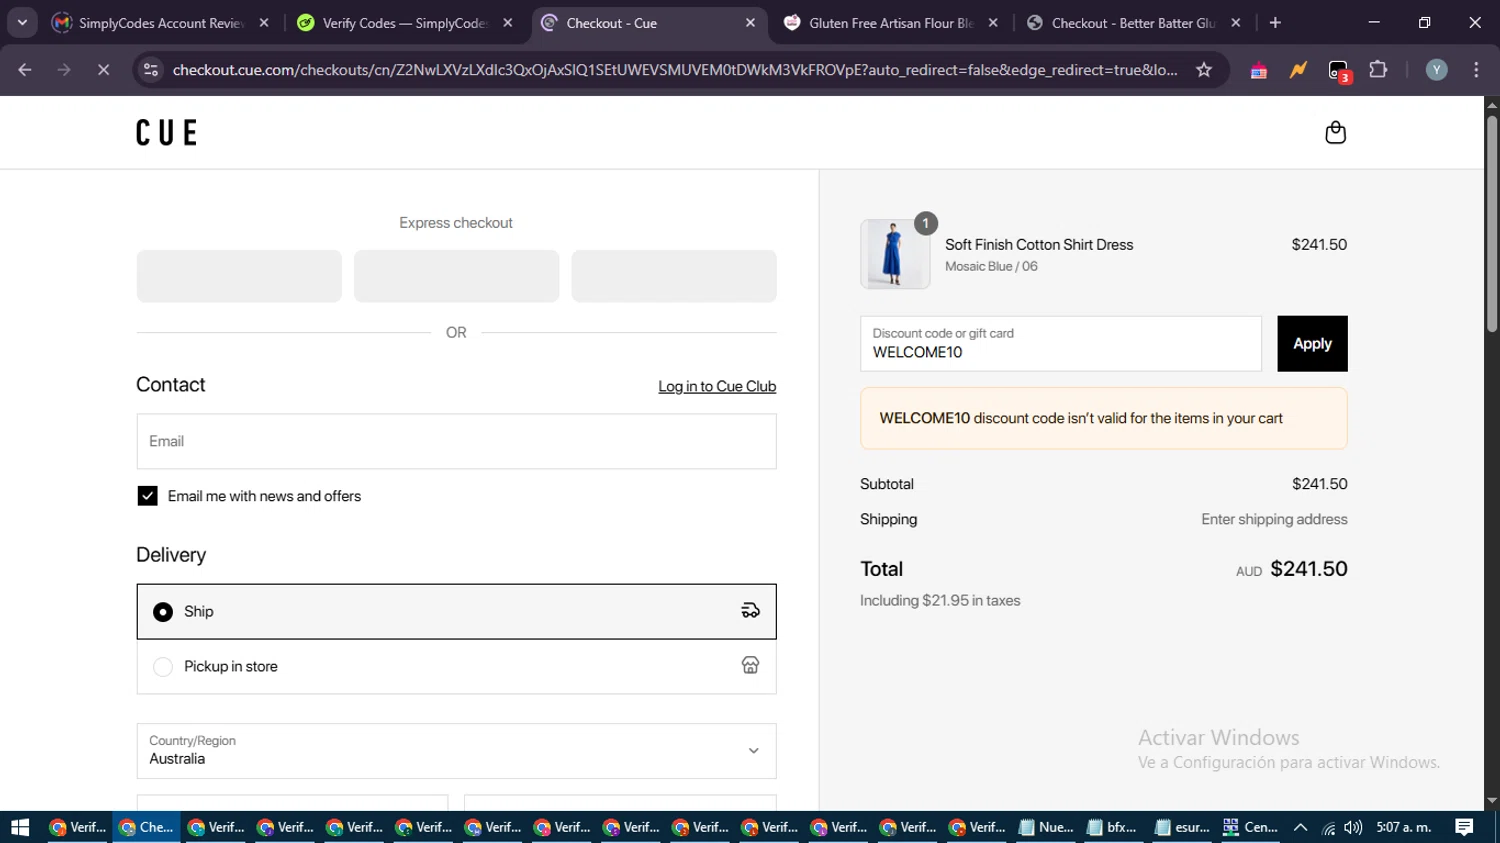The height and width of the screenshot is (843, 1500).
Task: Close the Gluten Free Artisan Flour tab
Action: point(993,23)
